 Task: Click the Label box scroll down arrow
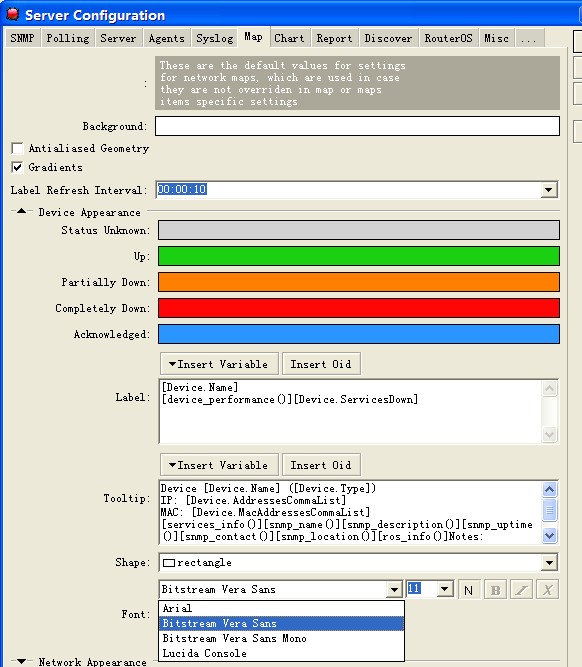[549, 434]
